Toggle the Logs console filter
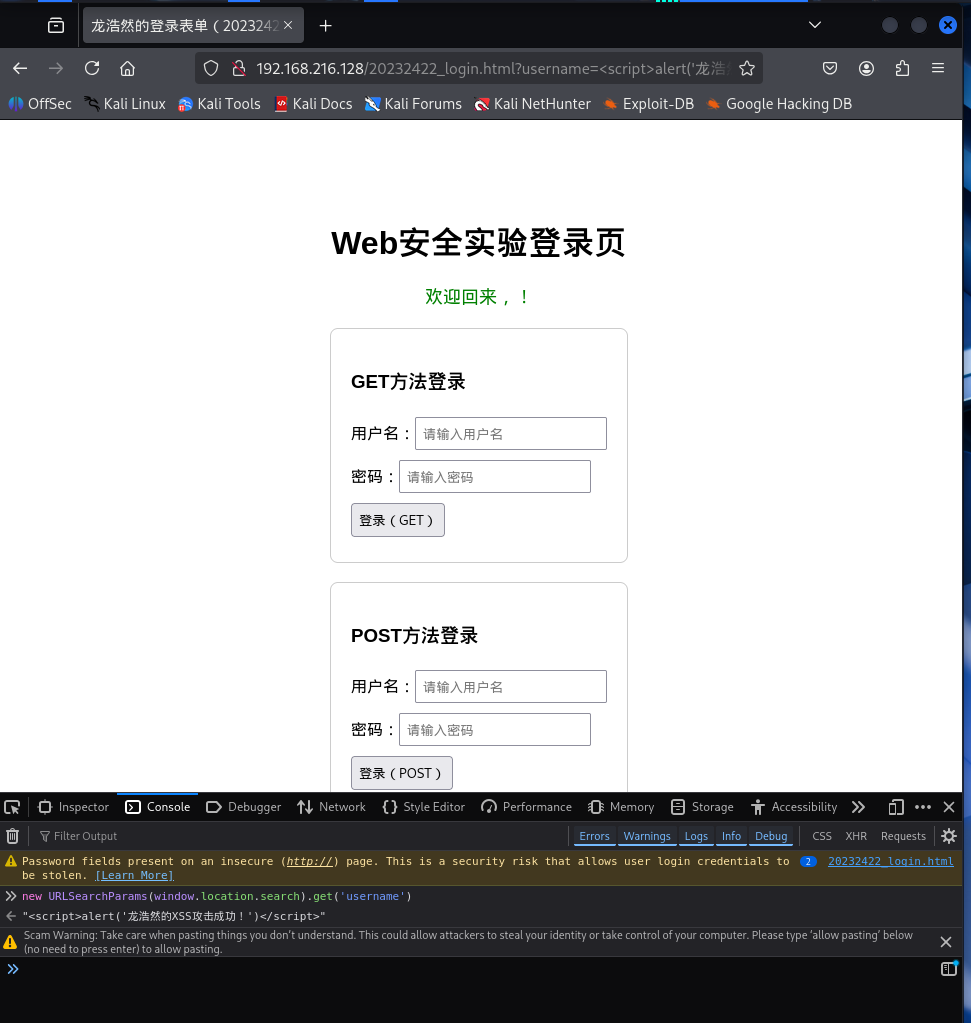The height and width of the screenshot is (1023, 971). pyautogui.click(x=696, y=836)
